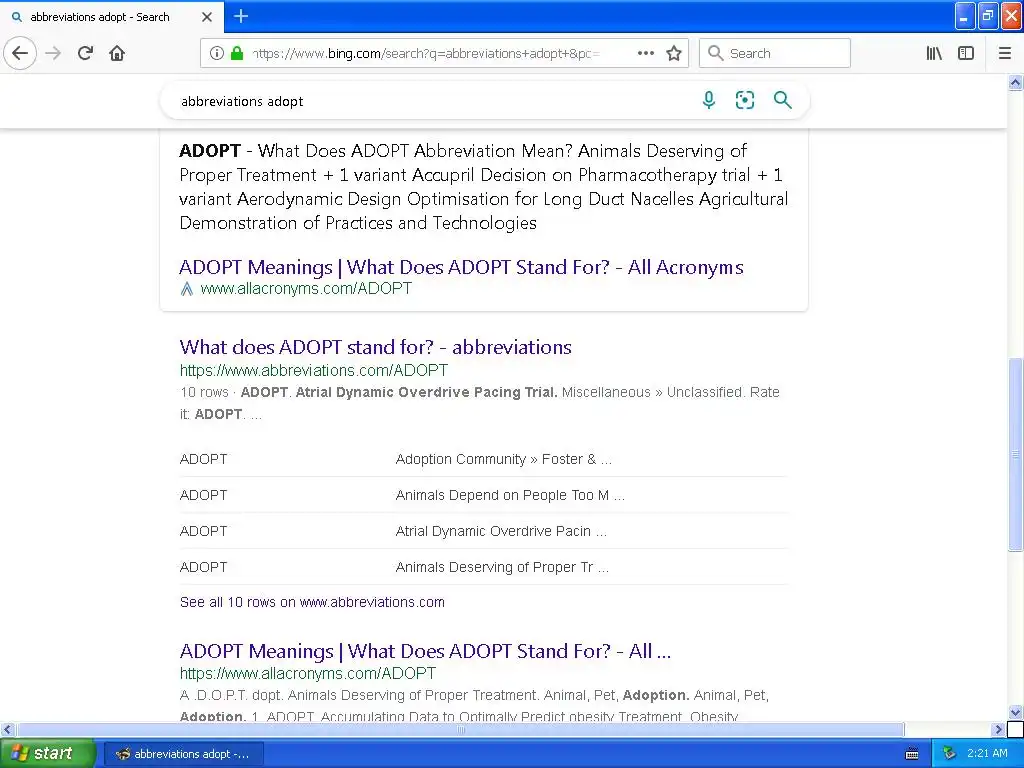
Task: Open 'What does ADOPT stand for?' result
Action: tap(376, 347)
